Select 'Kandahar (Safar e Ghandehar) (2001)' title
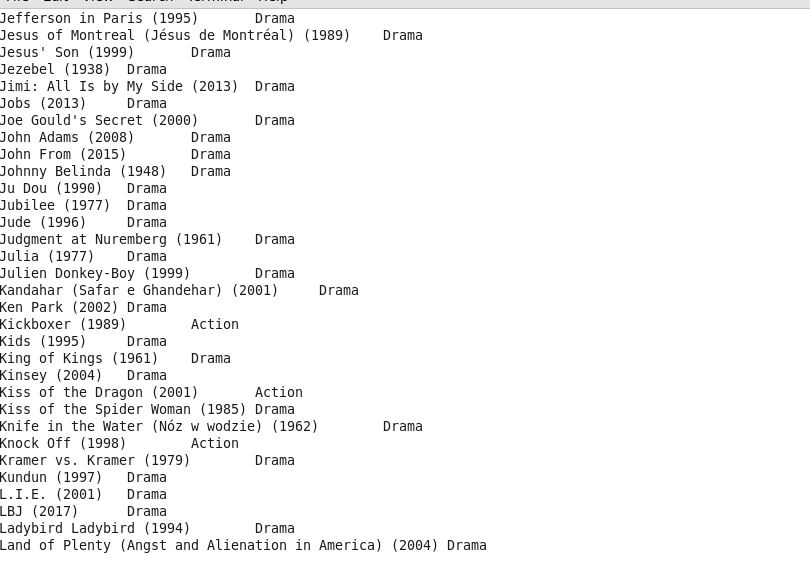The image size is (810, 568). click(139, 291)
